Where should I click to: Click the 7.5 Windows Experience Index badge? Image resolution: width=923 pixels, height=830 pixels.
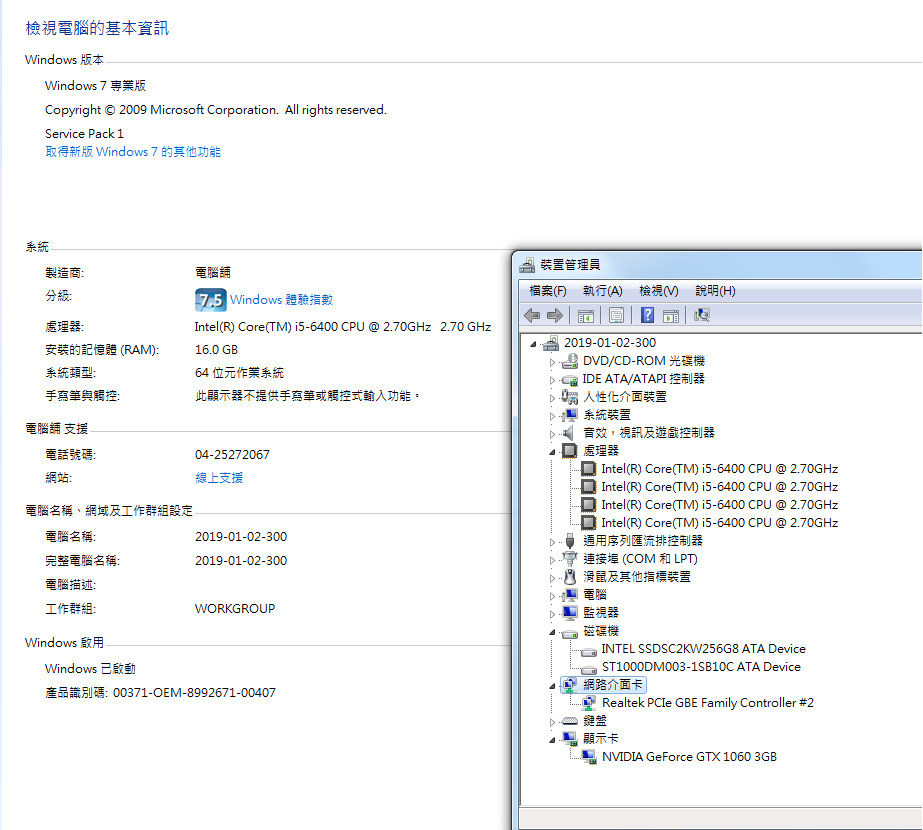coord(210,300)
